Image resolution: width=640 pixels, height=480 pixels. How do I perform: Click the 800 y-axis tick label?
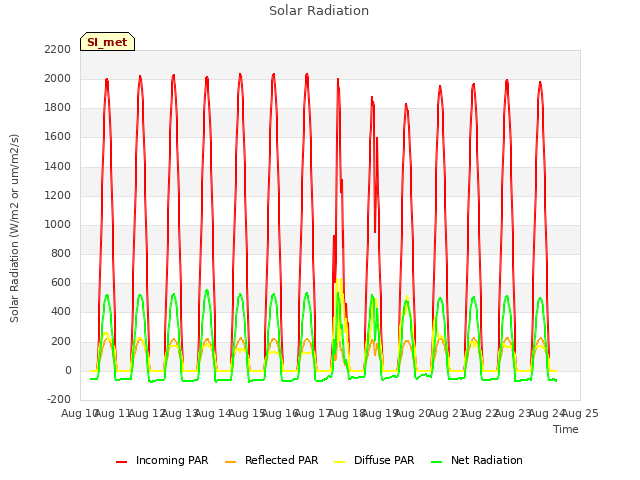point(61,253)
